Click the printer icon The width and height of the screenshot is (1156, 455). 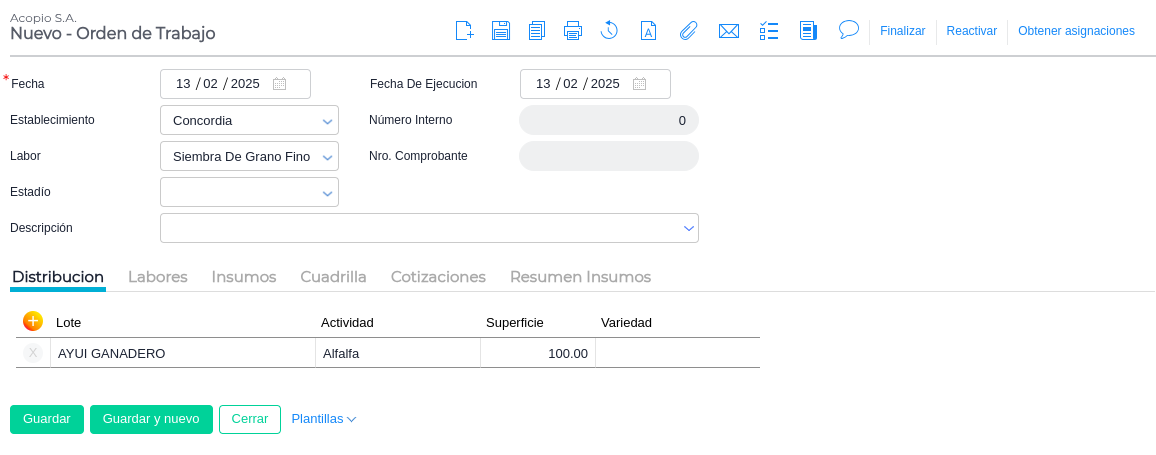click(573, 31)
